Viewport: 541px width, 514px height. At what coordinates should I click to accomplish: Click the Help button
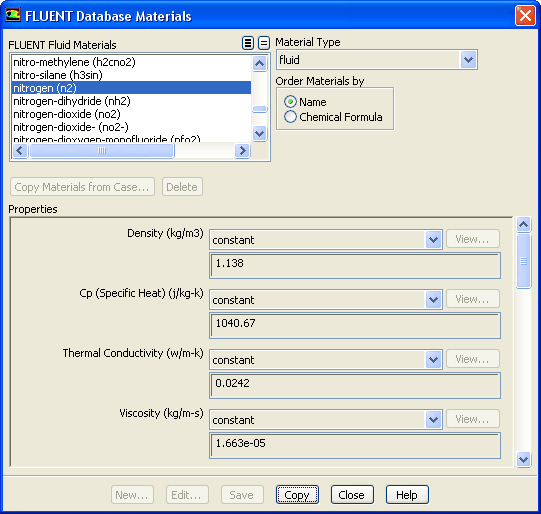point(407,495)
